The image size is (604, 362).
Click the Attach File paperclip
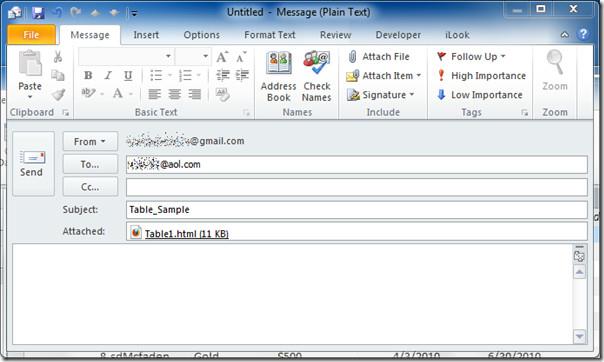[352, 57]
